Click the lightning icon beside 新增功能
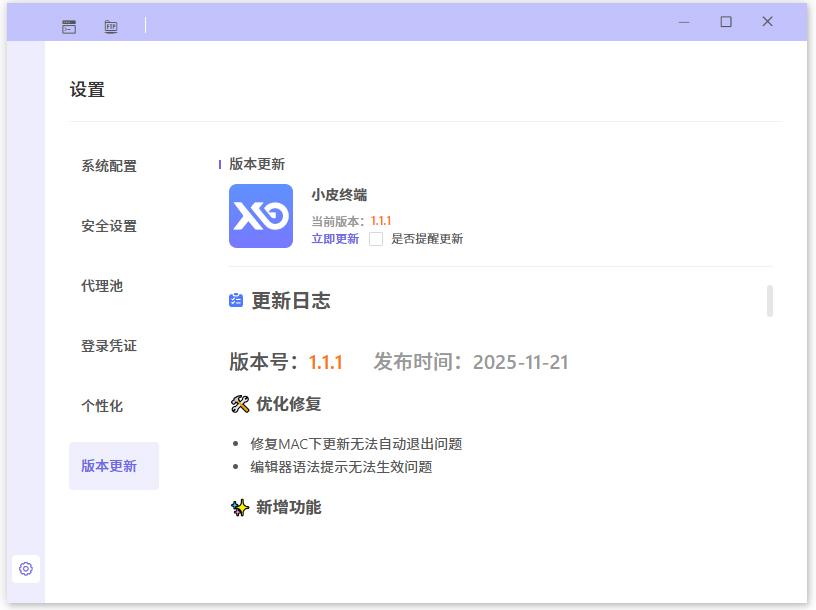Image resolution: width=816 pixels, height=610 pixels. coord(239,507)
